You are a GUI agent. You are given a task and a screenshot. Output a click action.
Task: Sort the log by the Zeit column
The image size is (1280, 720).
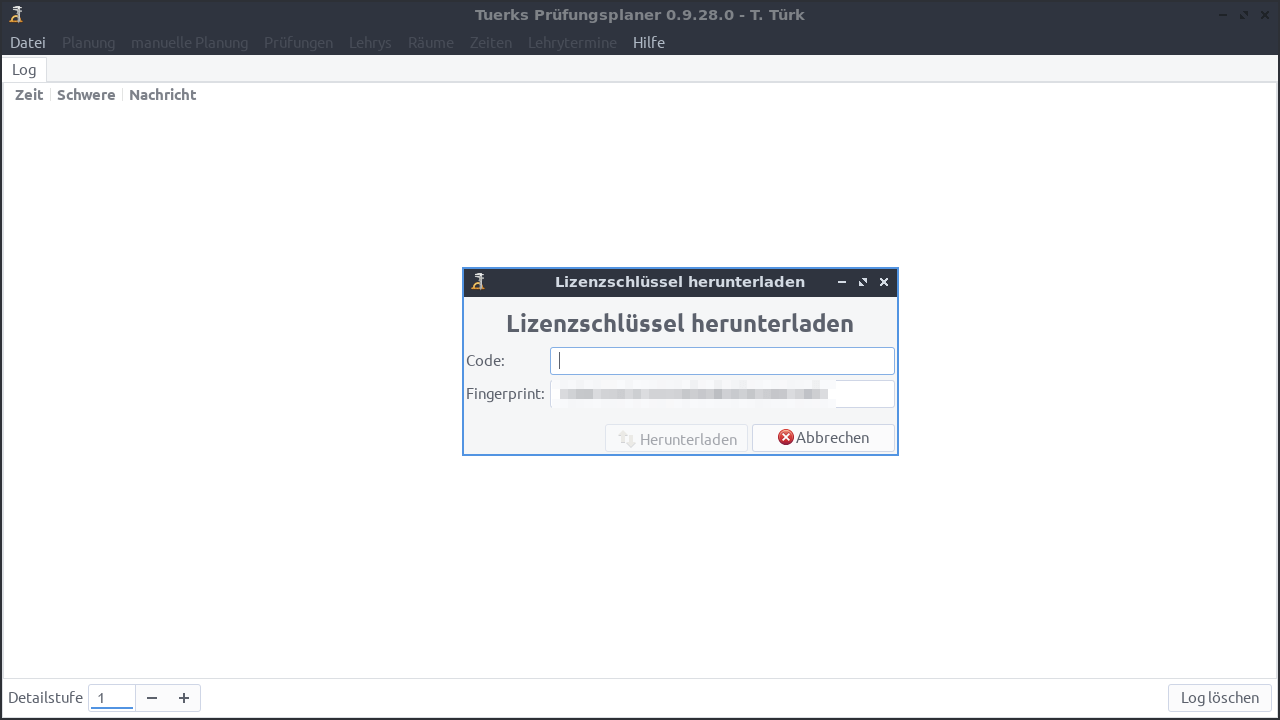point(28,94)
